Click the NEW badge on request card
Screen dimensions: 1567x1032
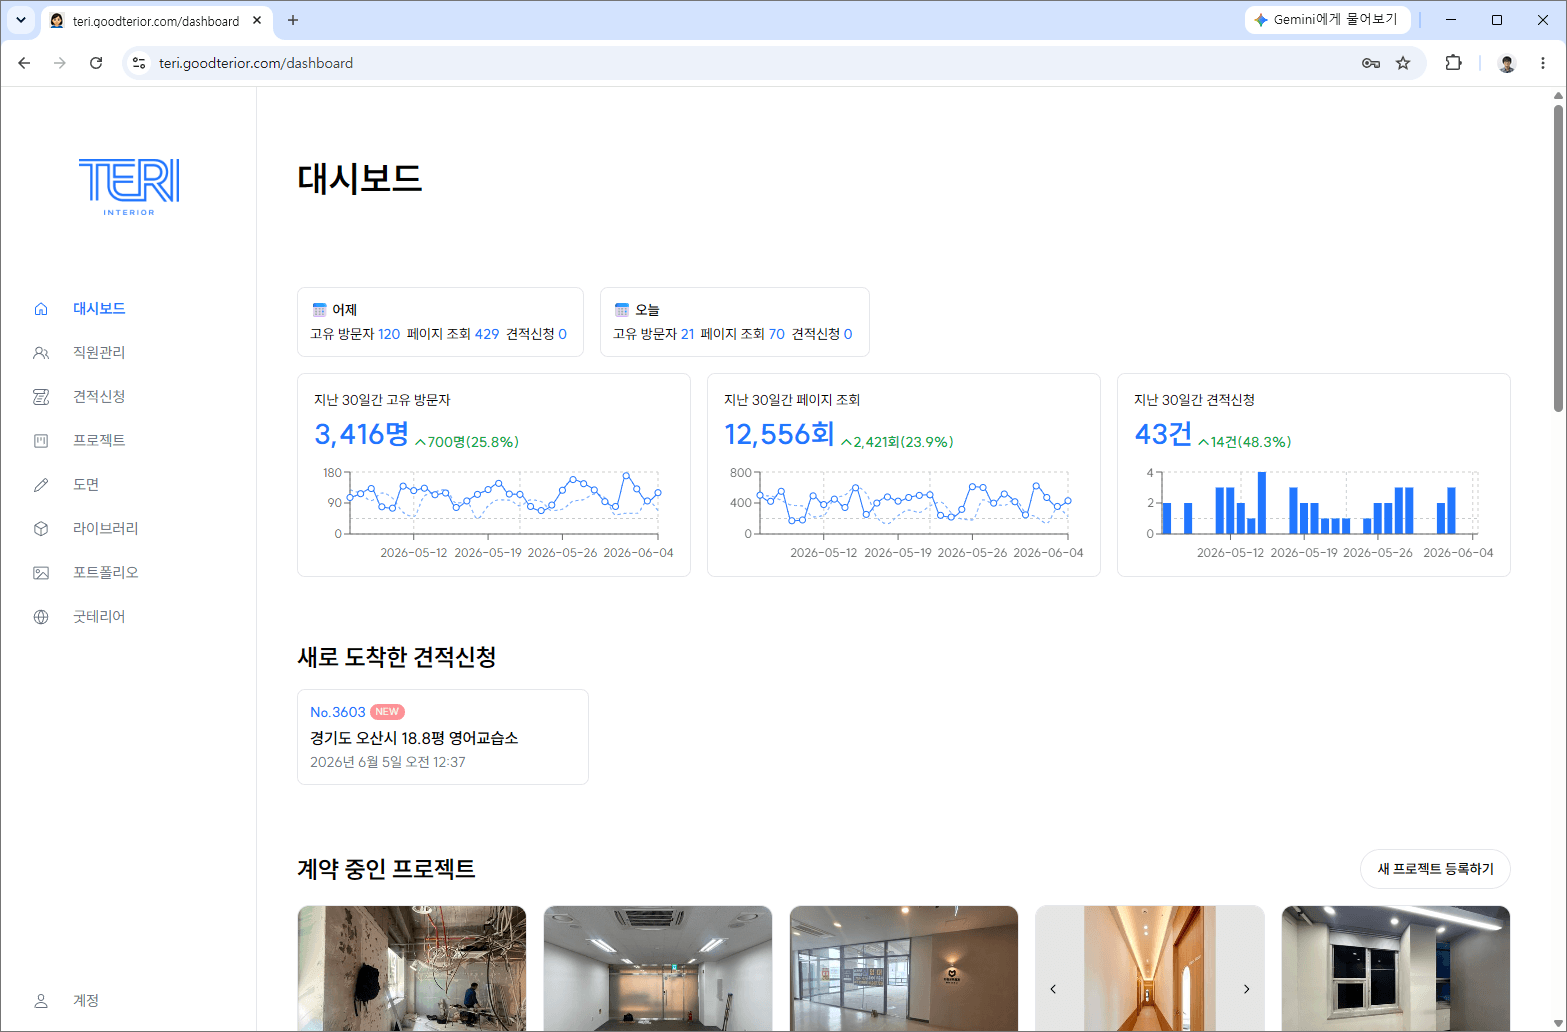[x=387, y=712]
